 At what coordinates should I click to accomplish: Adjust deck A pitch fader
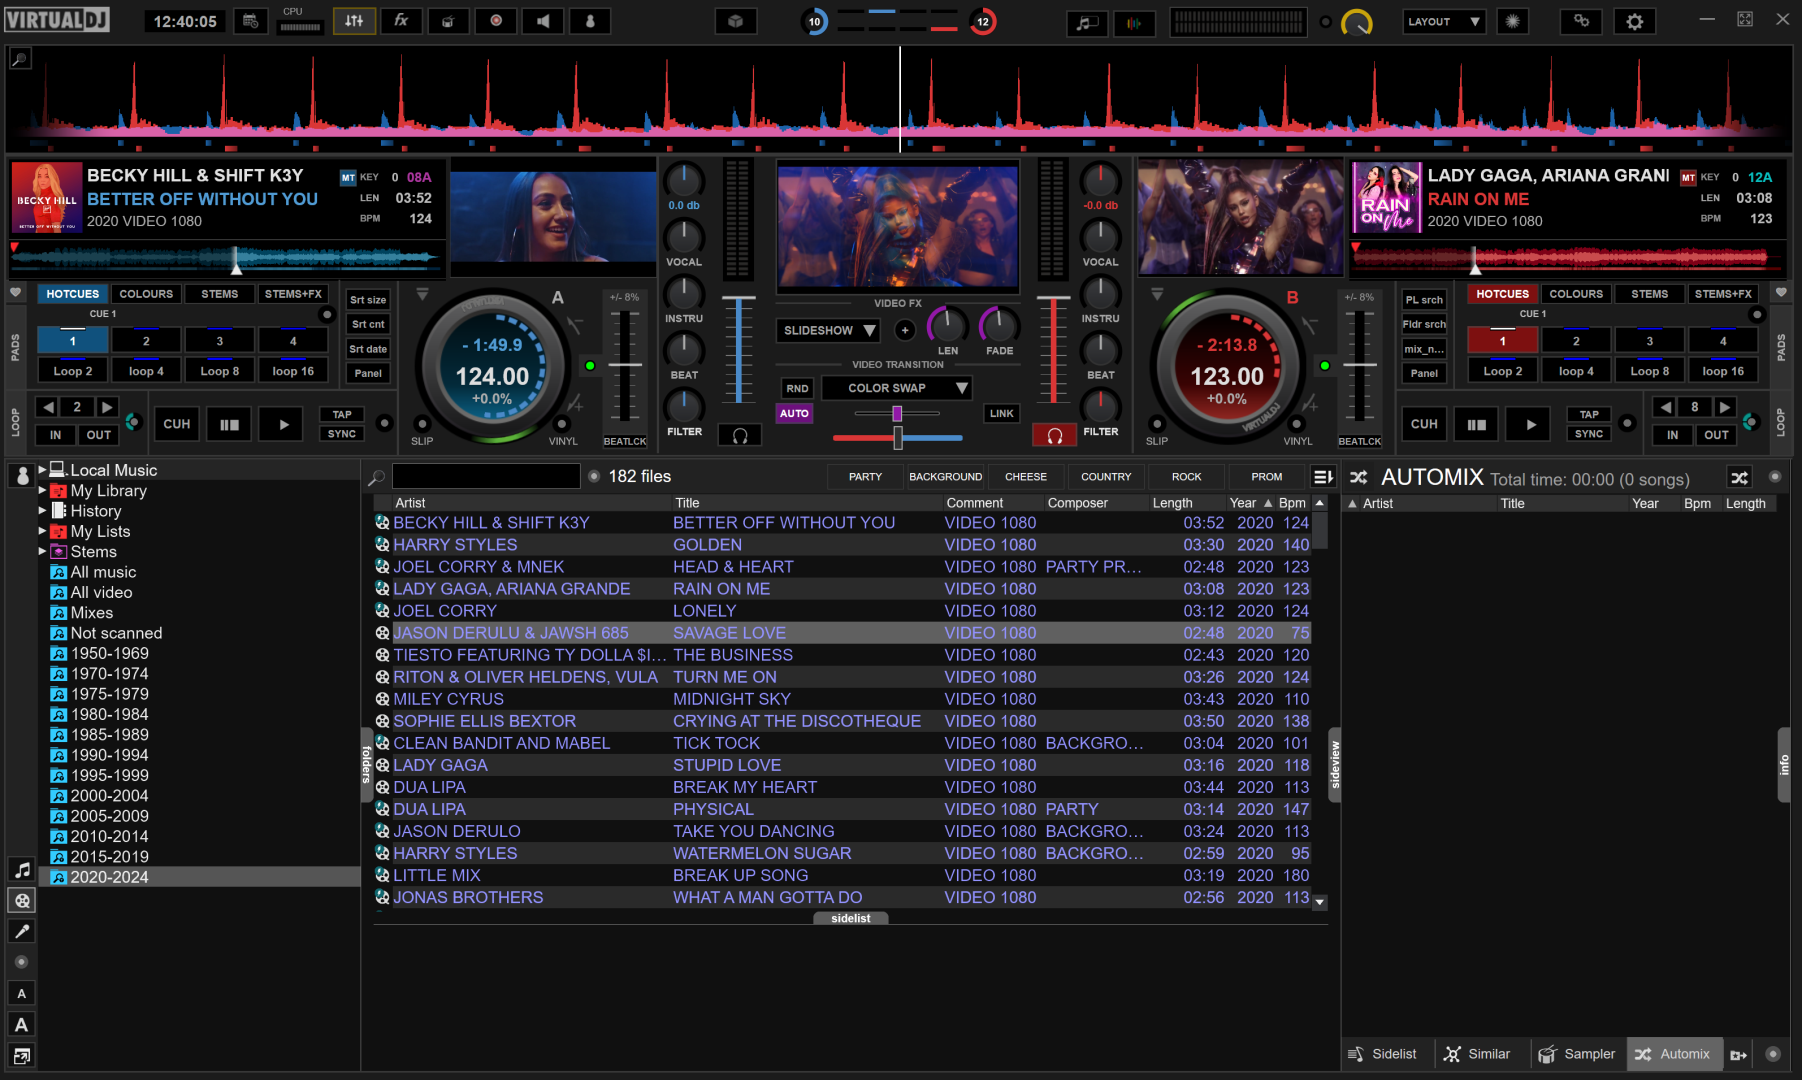pyautogui.click(x=625, y=365)
